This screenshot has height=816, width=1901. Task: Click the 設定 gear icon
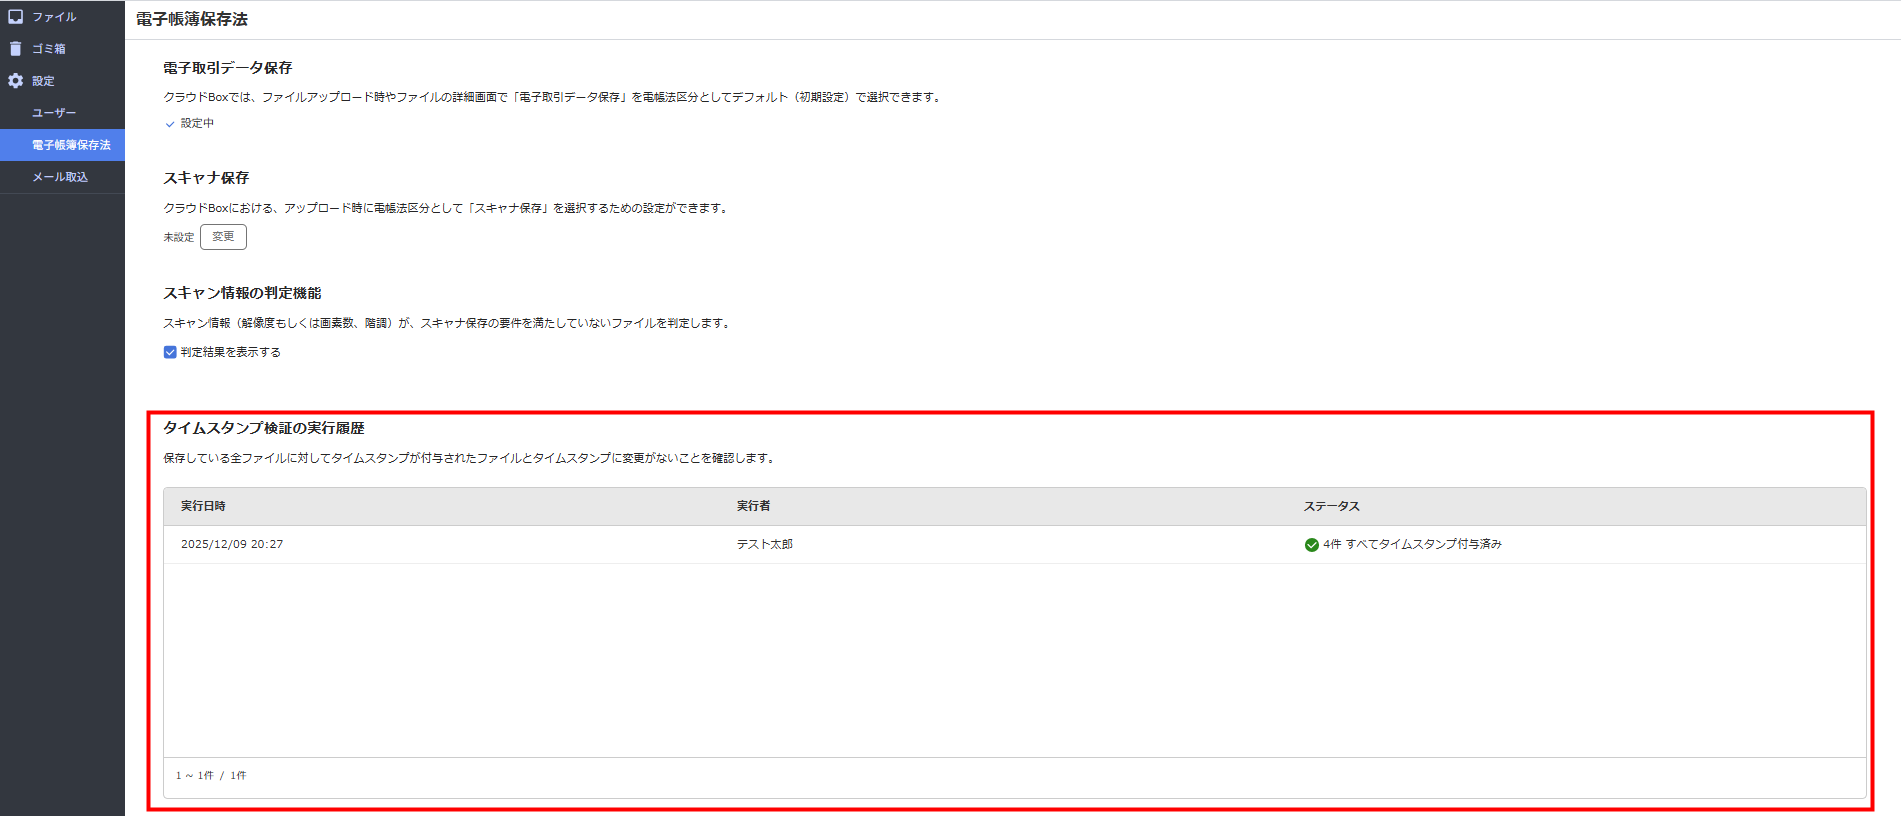(15, 81)
